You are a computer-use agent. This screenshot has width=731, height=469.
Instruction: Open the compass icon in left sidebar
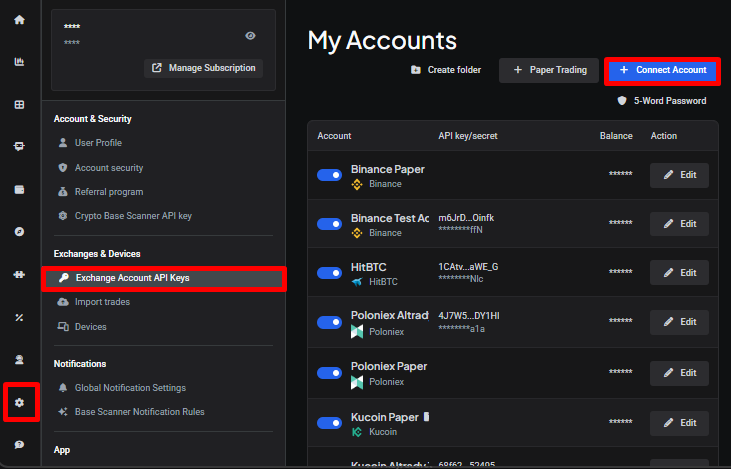[19, 232]
